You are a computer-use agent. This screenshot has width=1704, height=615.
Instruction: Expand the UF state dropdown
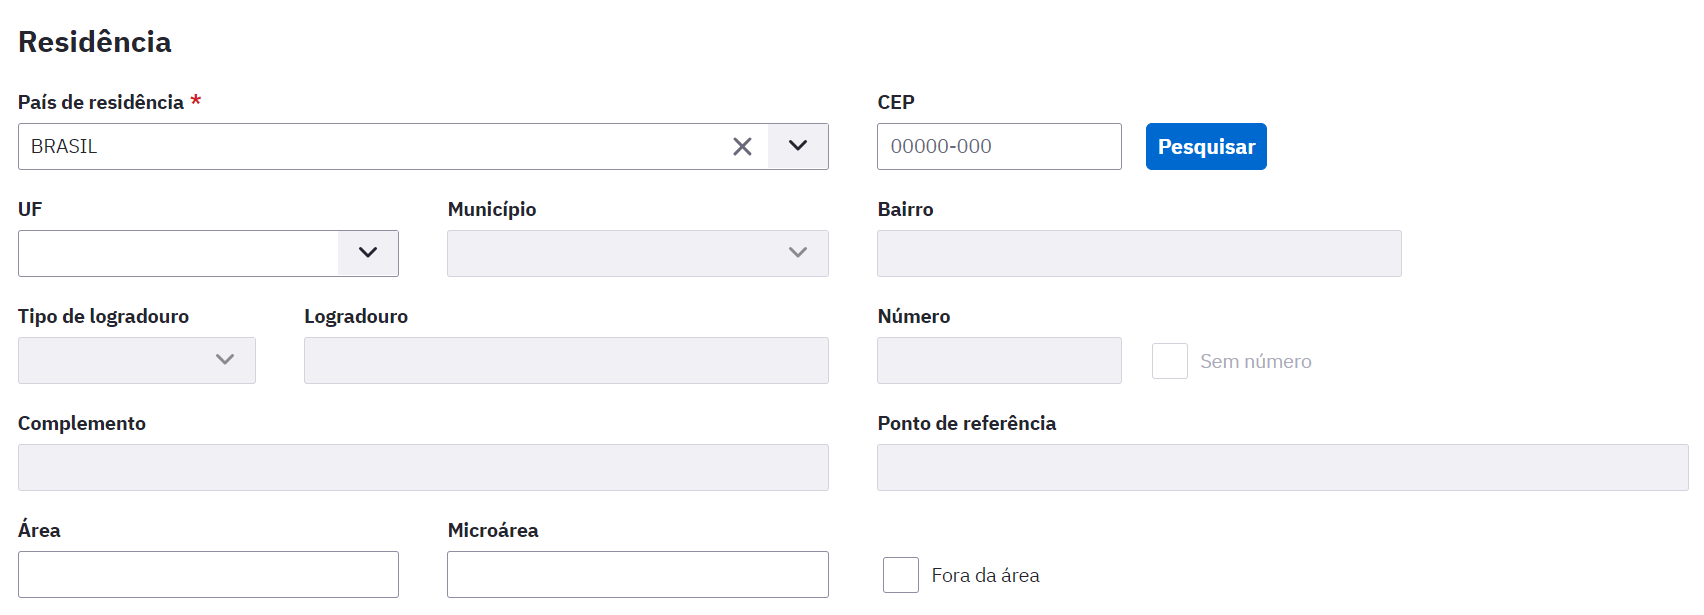click(x=368, y=253)
